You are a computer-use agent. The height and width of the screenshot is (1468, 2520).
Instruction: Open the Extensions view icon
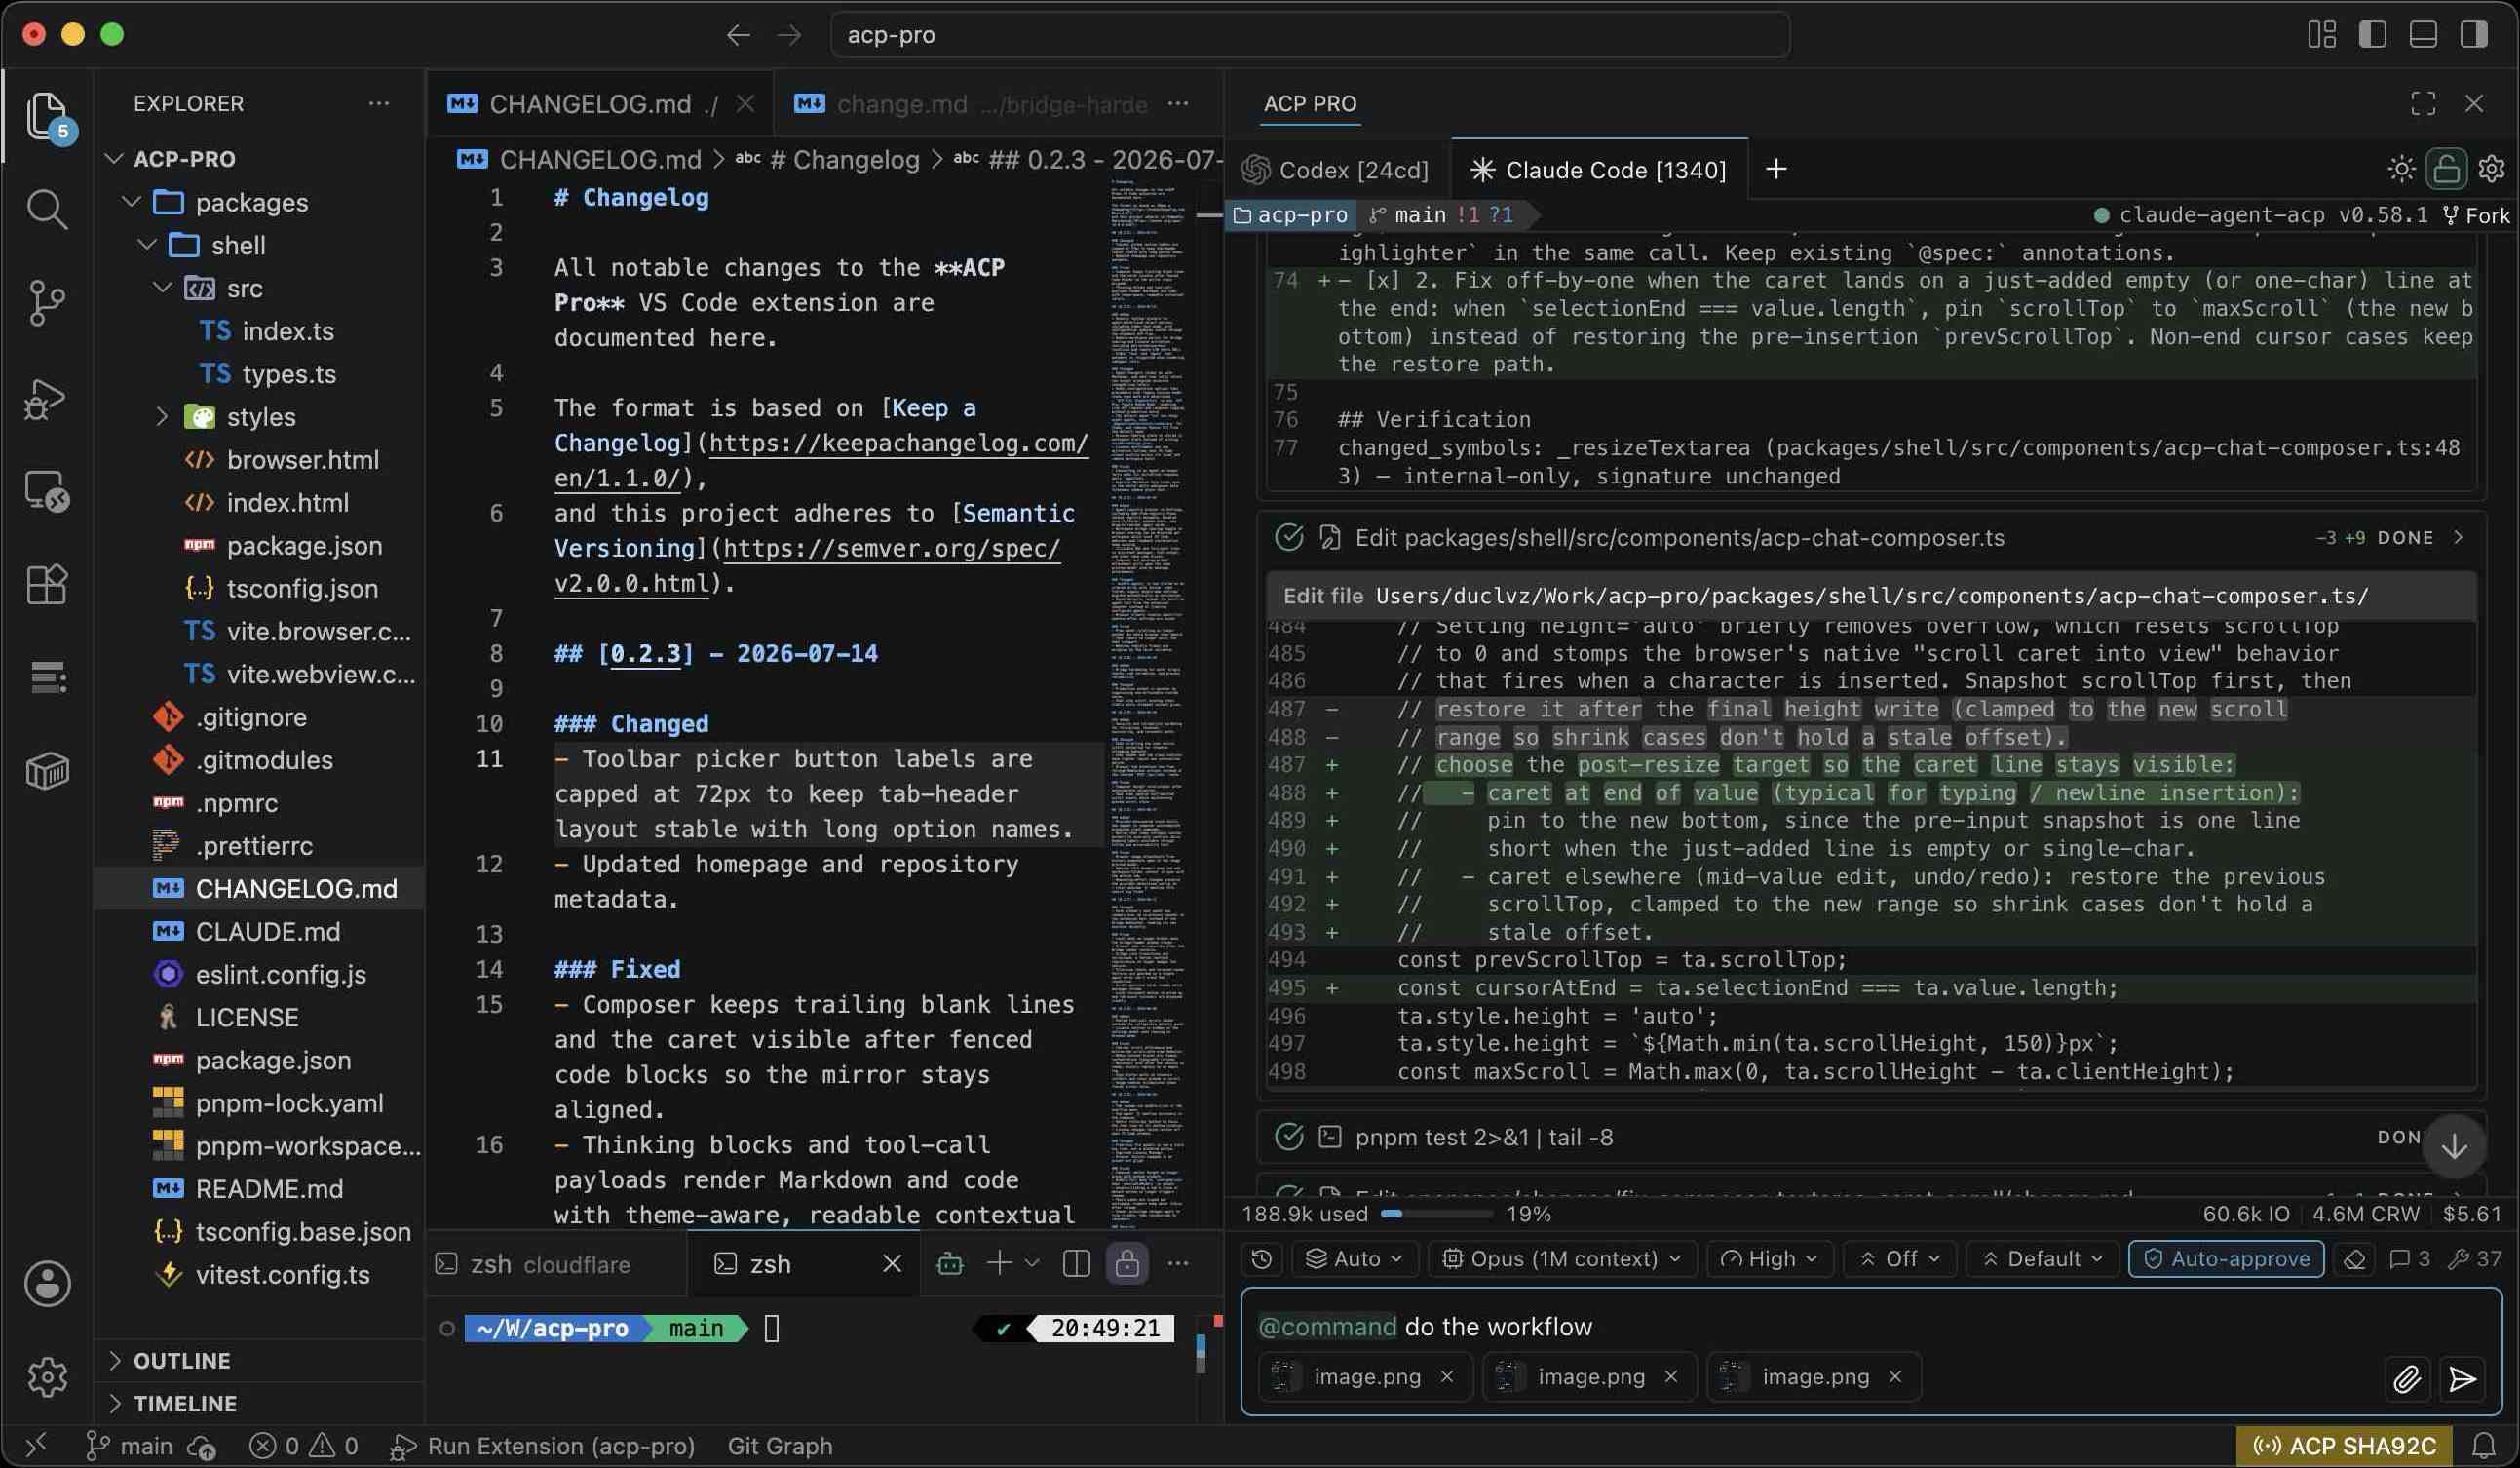coord(47,584)
